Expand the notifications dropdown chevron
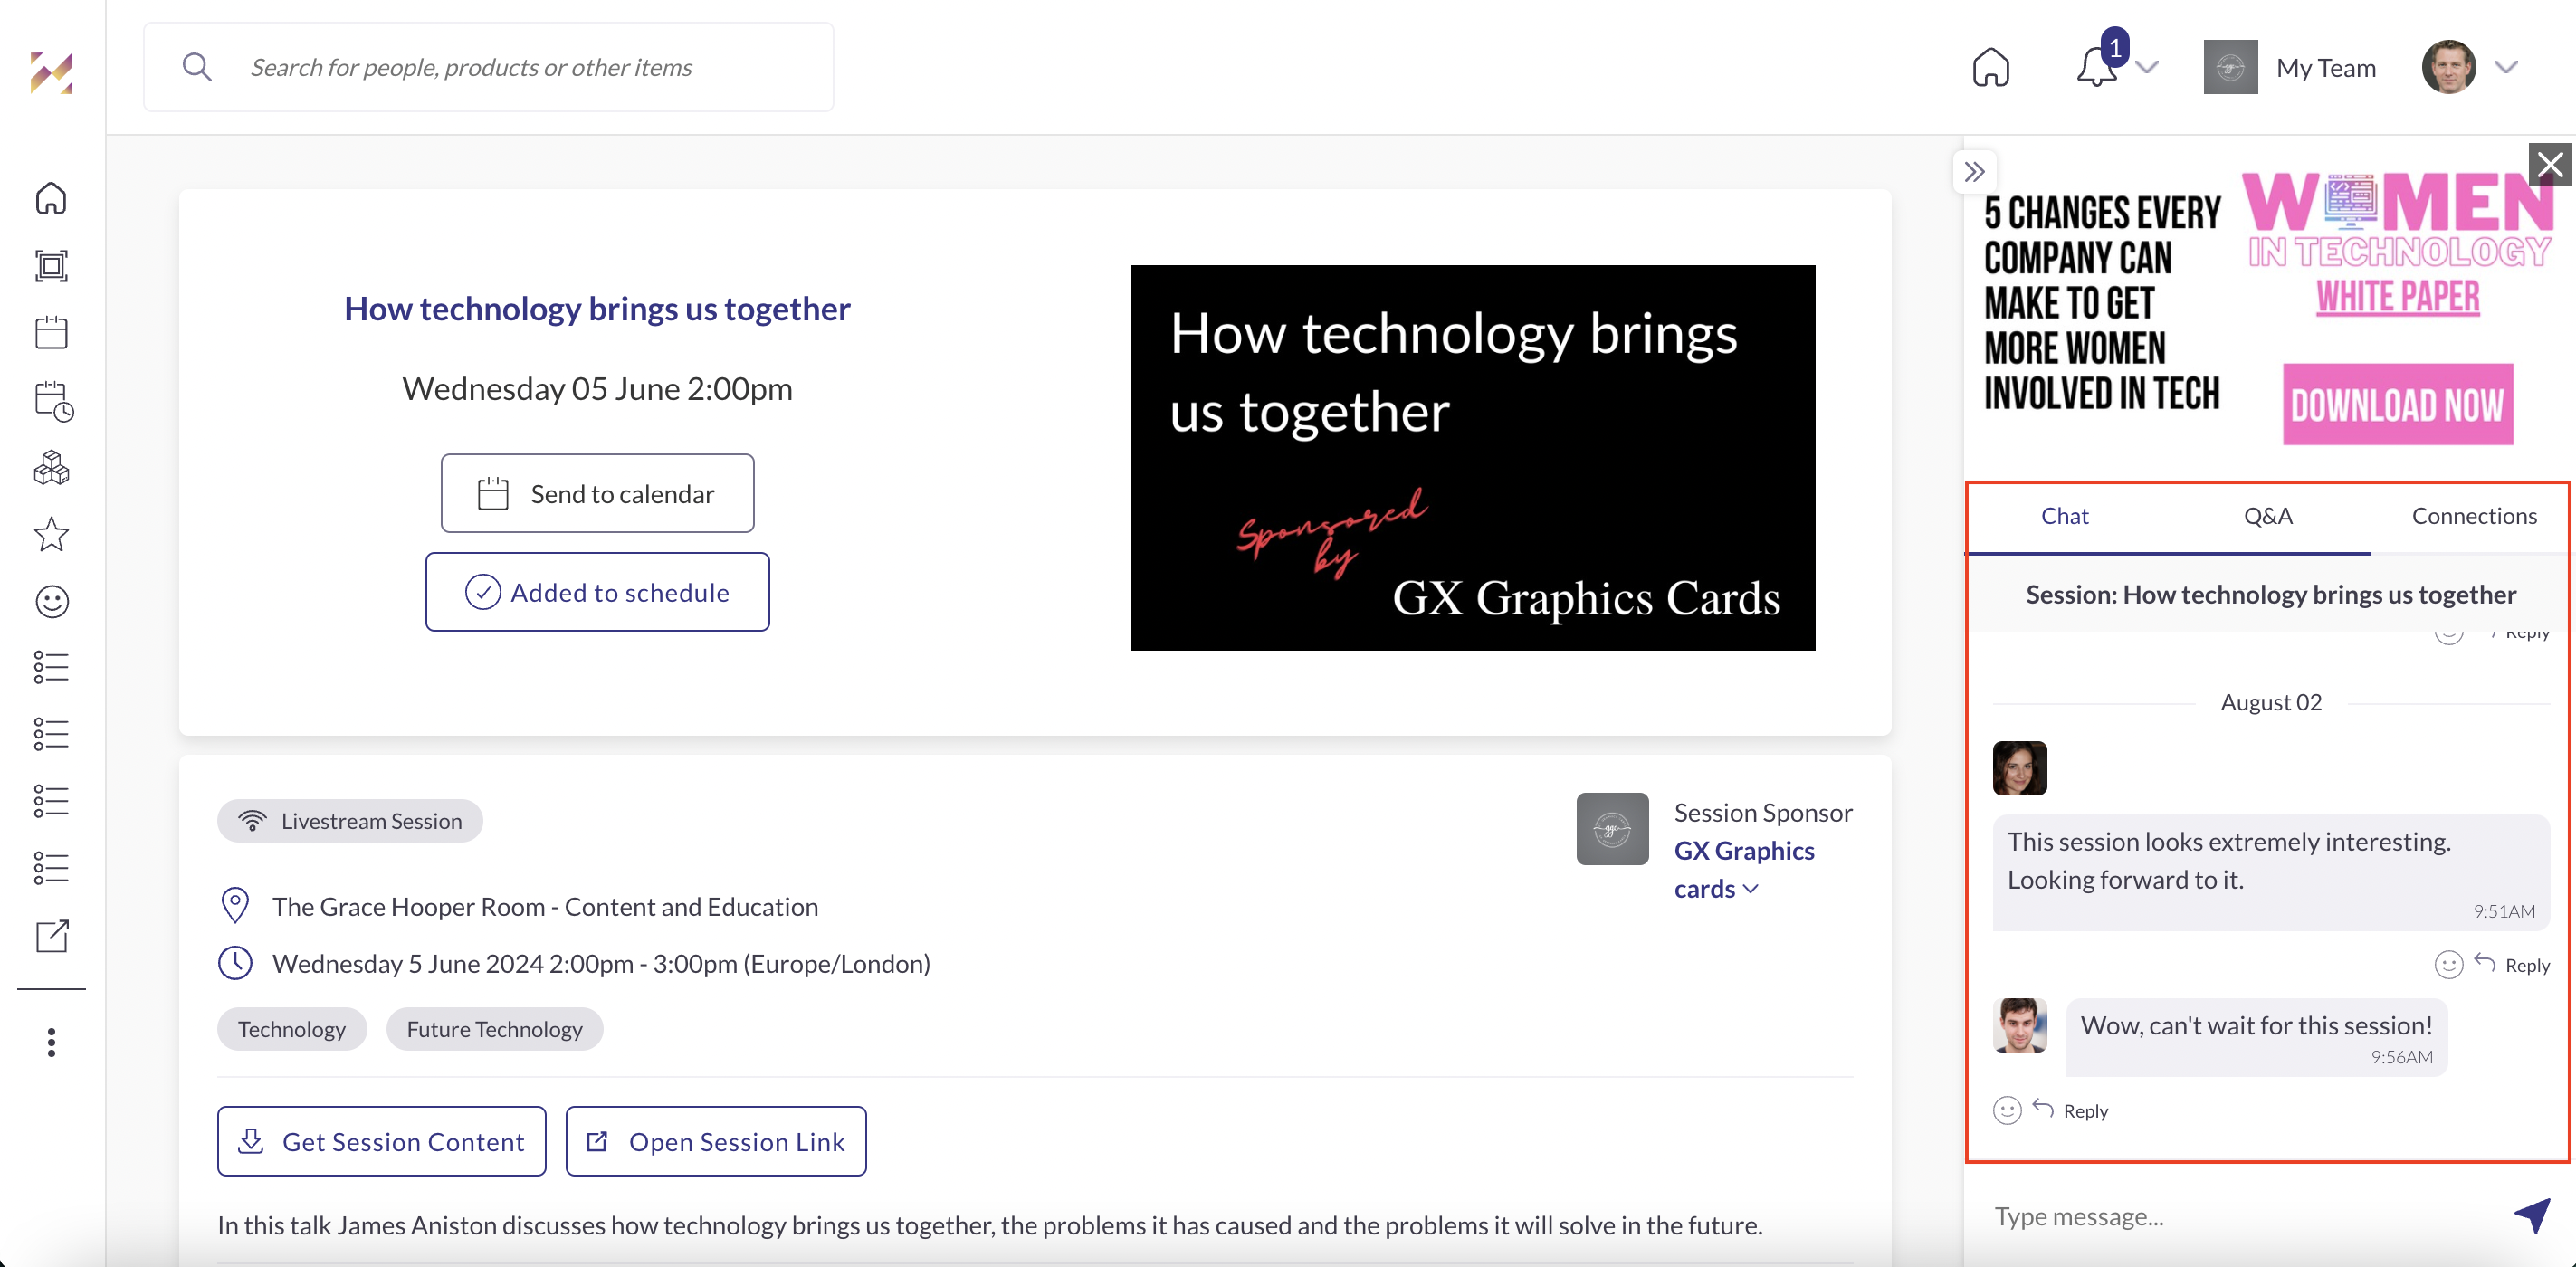2576x1267 pixels. click(x=2146, y=68)
